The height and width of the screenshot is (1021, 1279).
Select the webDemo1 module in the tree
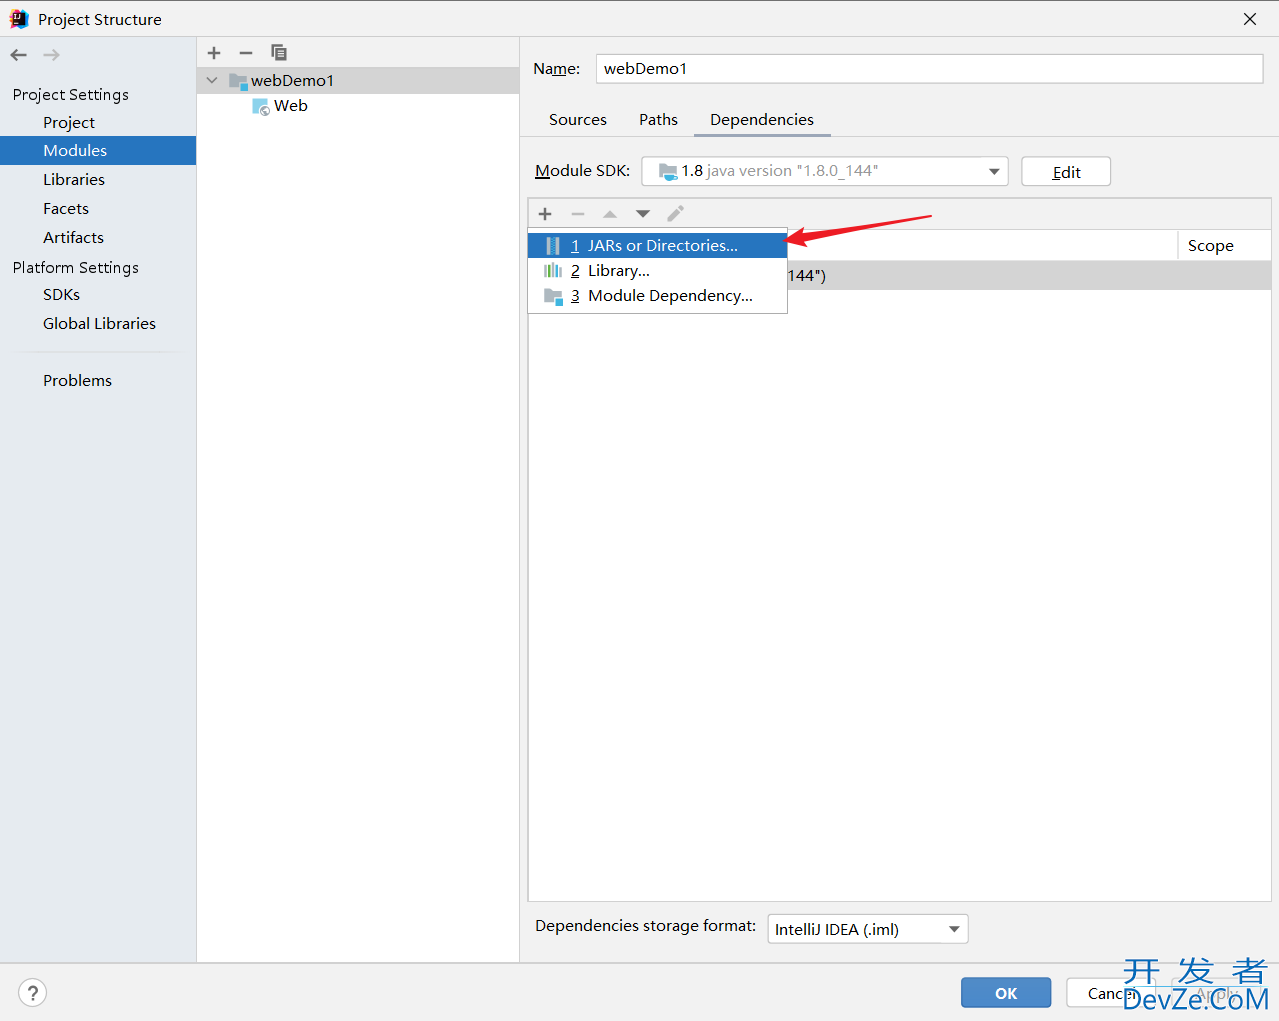[x=358, y=81]
